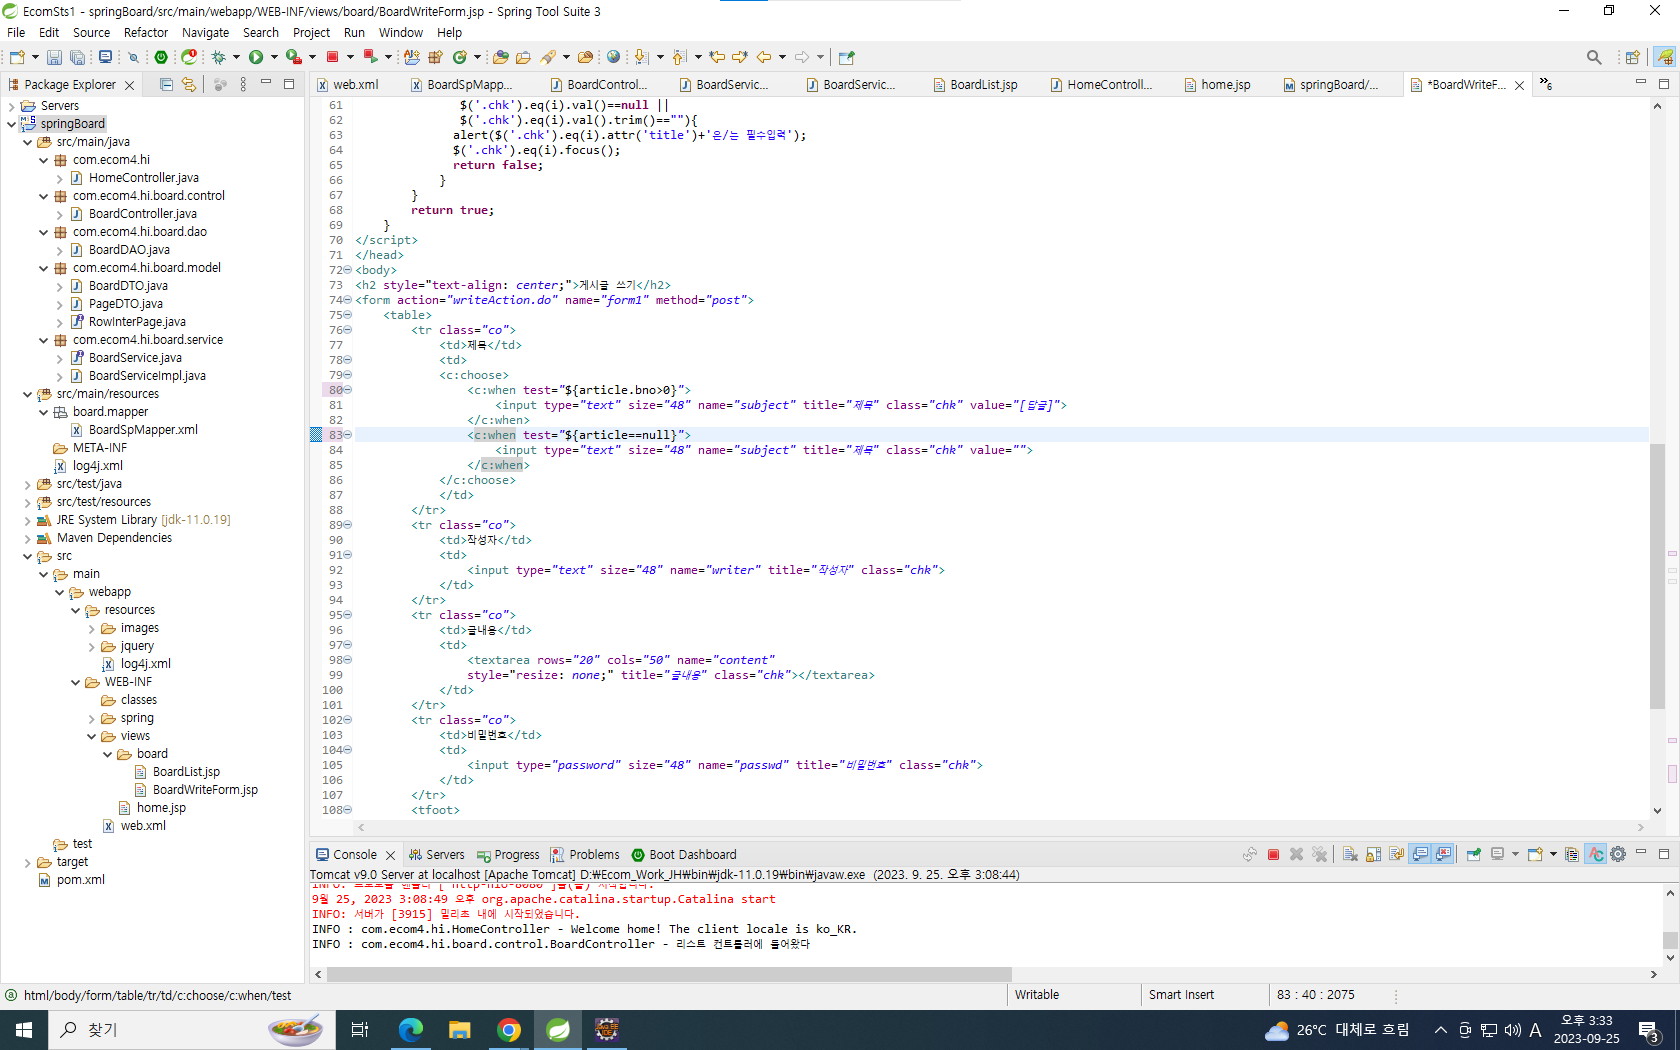Open the Boot Dashboard view tab
The height and width of the screenshot is (1050, 1680).
coord(684,854)
